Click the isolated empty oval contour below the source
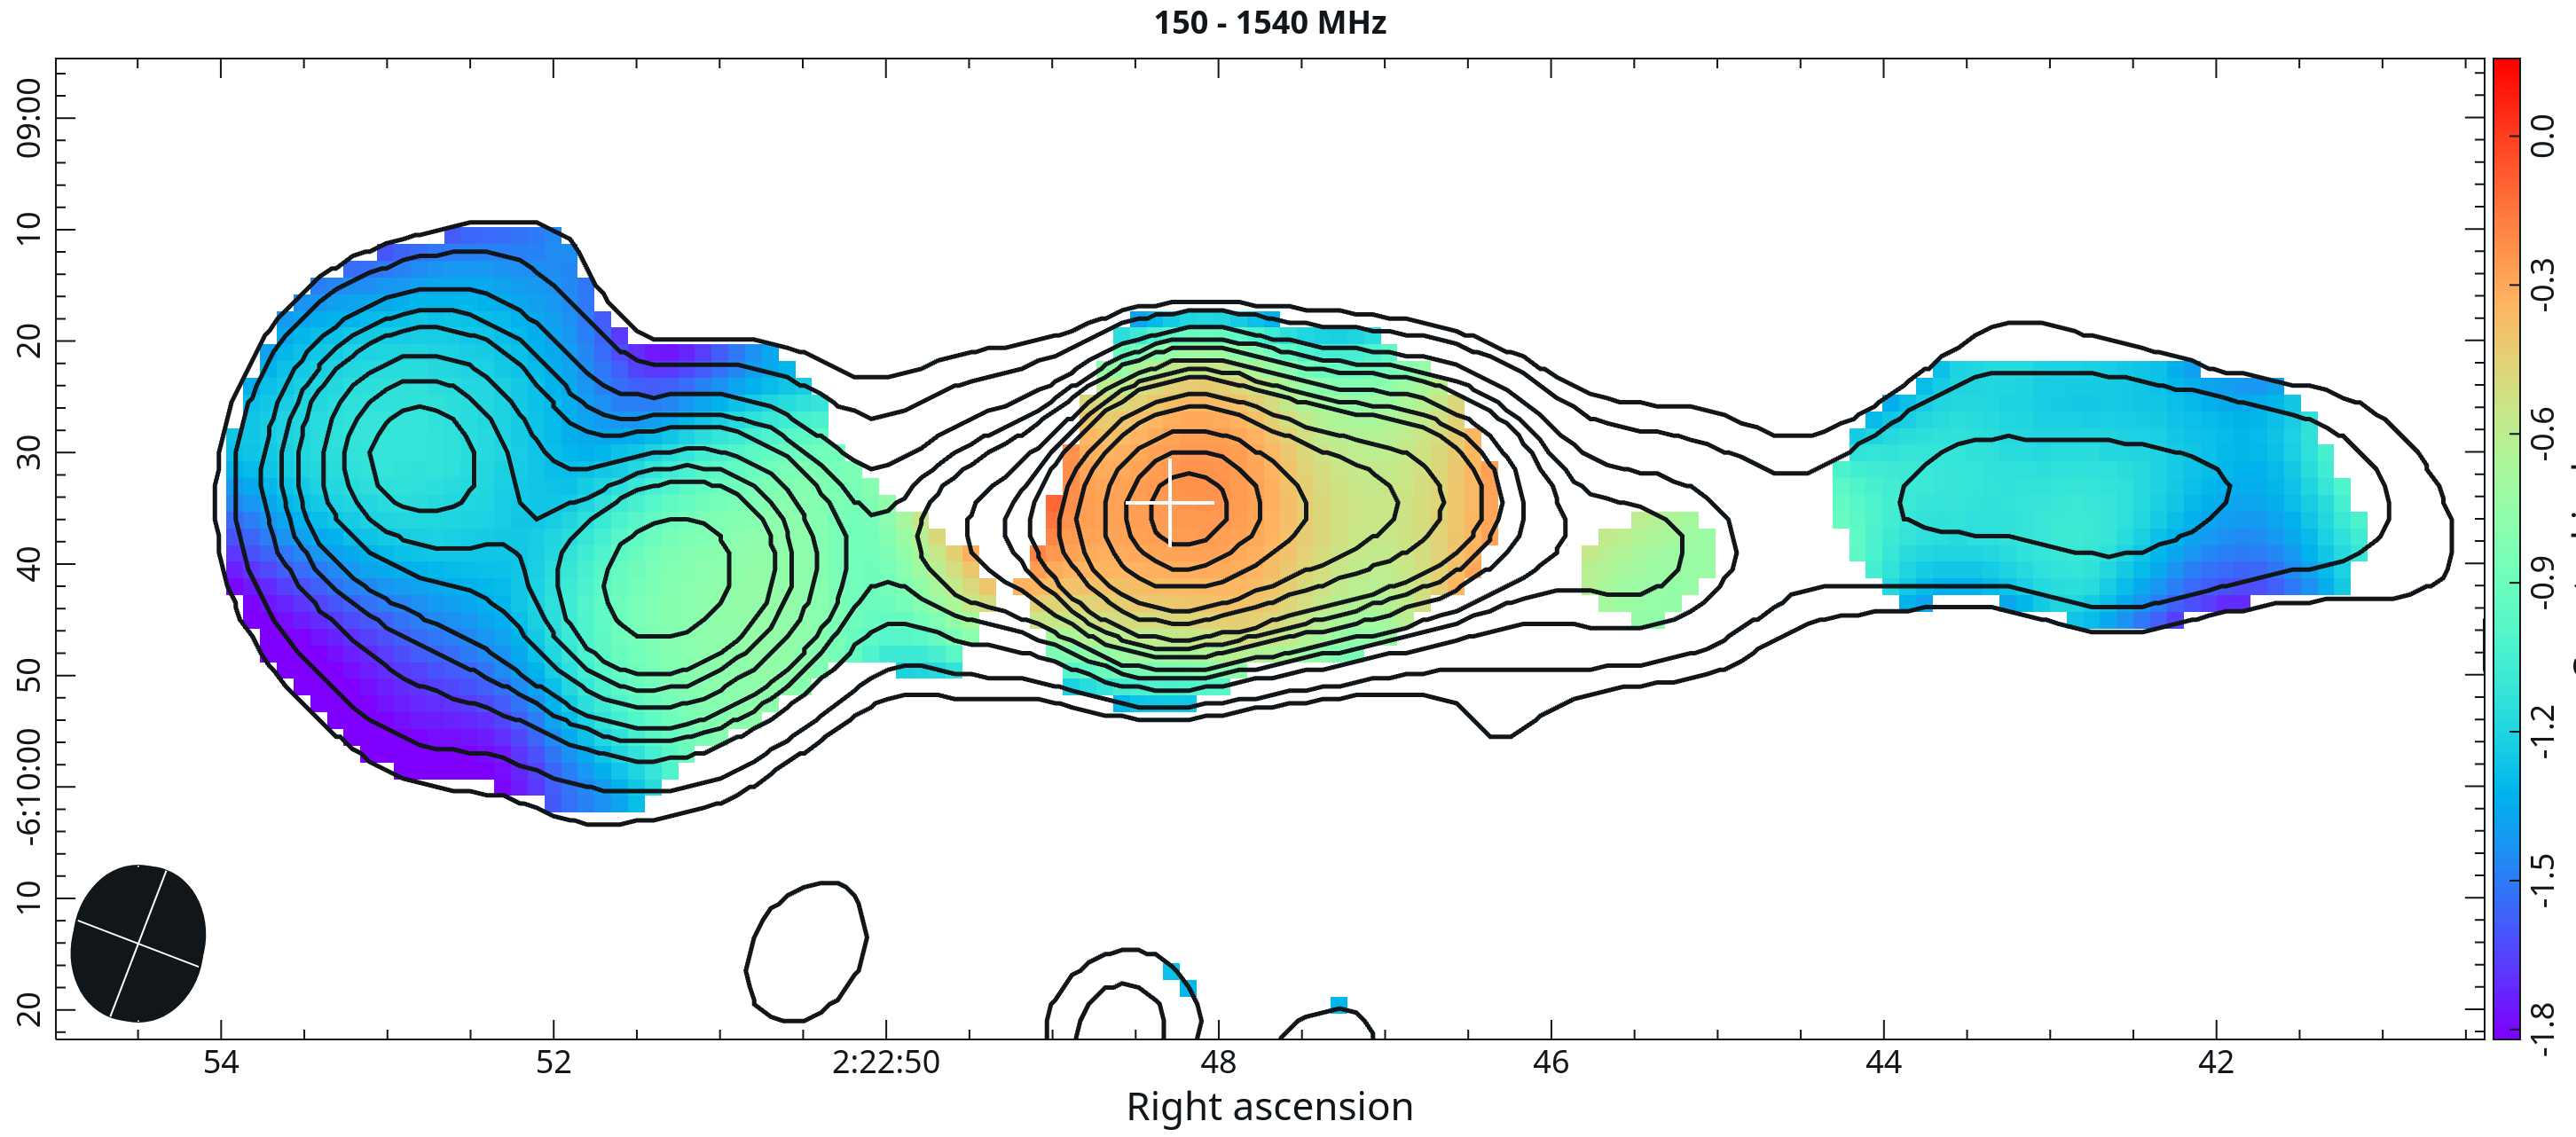Screen dimensions: 2576x1137 pos(806,951)
